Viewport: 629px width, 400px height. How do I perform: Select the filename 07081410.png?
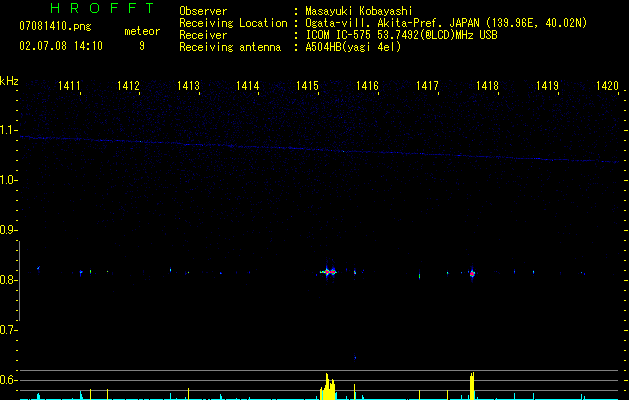tap(55, 26)
